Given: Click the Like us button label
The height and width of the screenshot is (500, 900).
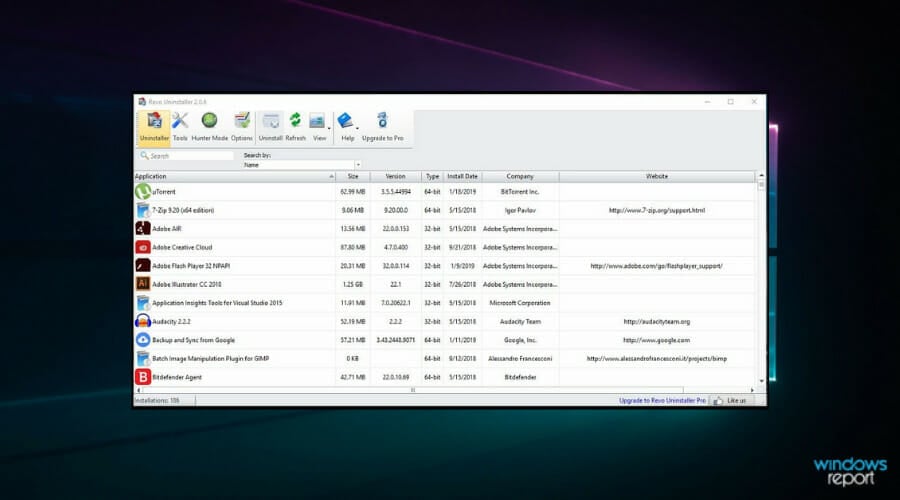Looking at the screenshot, I should [x=736, y=401].
